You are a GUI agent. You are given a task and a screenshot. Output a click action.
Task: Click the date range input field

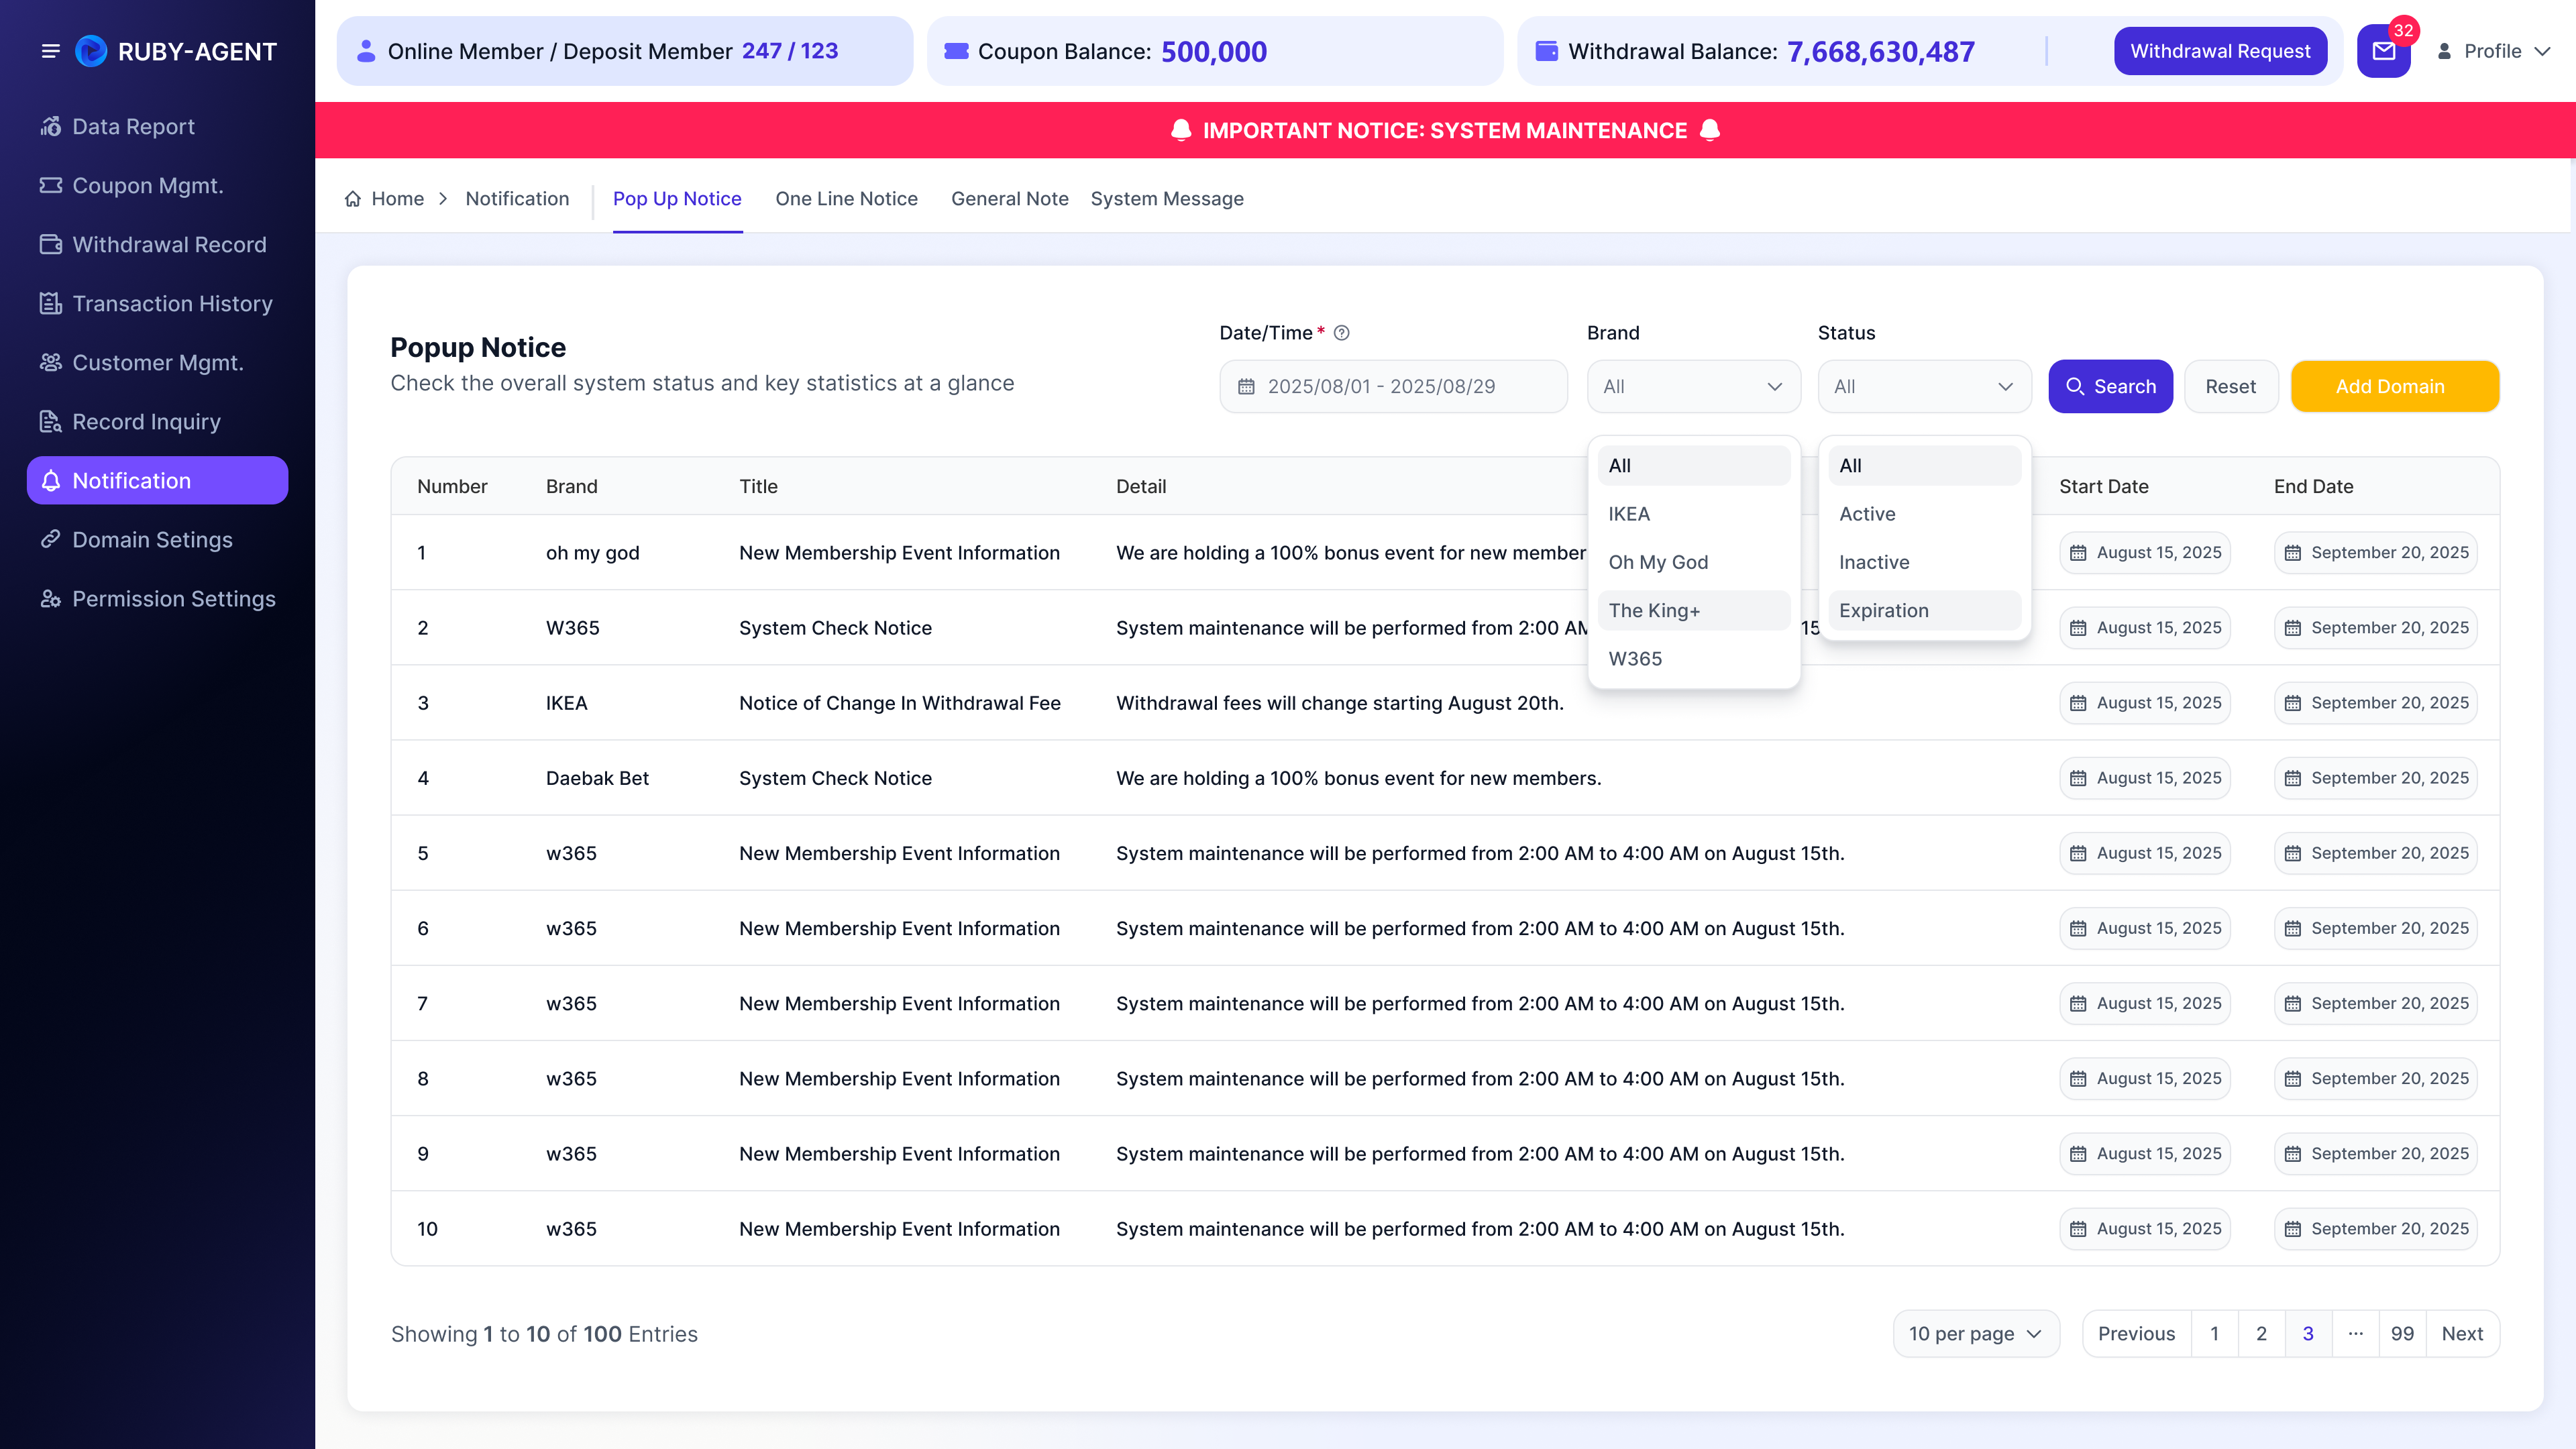coord(1393,387)
